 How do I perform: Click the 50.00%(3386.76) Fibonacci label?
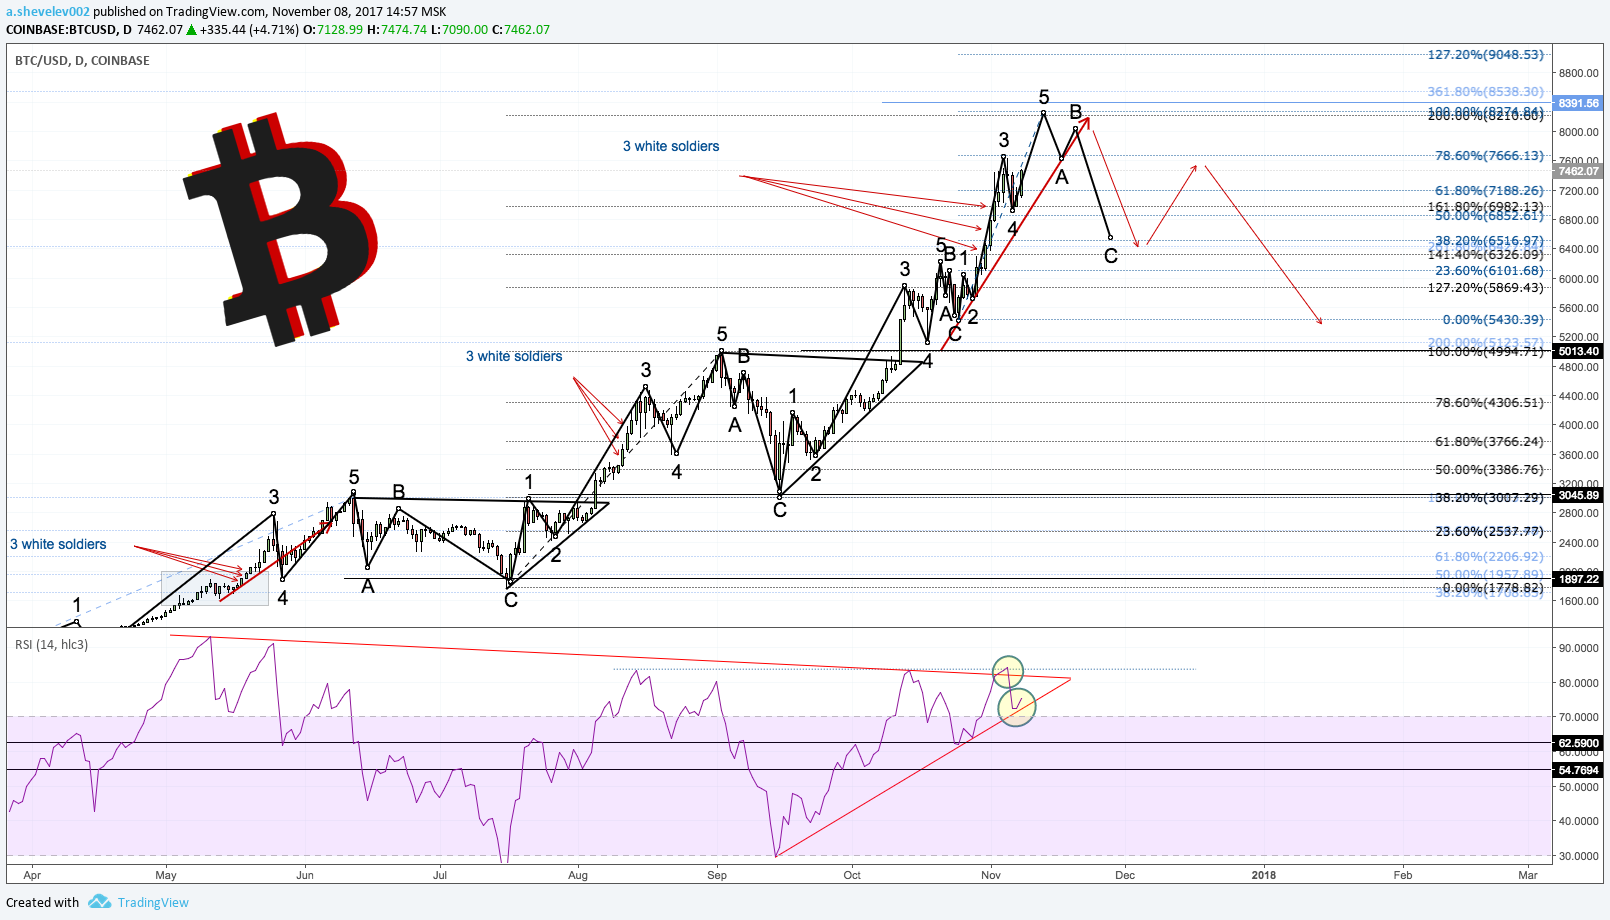pyautogui.click(x=1489, y=469)
